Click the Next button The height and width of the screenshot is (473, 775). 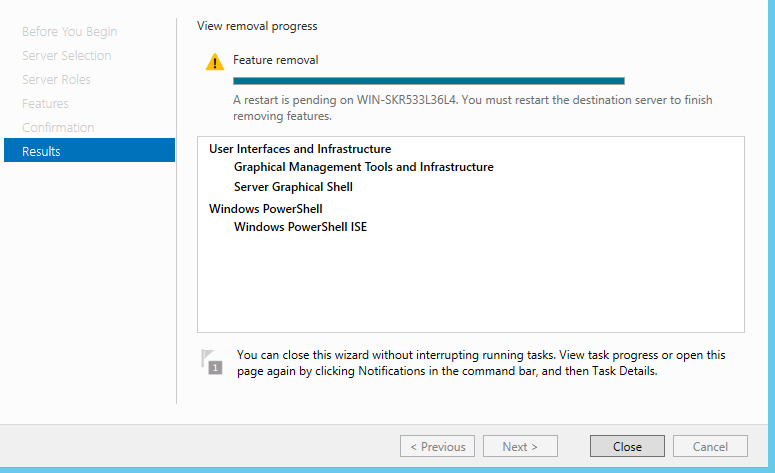520,446
